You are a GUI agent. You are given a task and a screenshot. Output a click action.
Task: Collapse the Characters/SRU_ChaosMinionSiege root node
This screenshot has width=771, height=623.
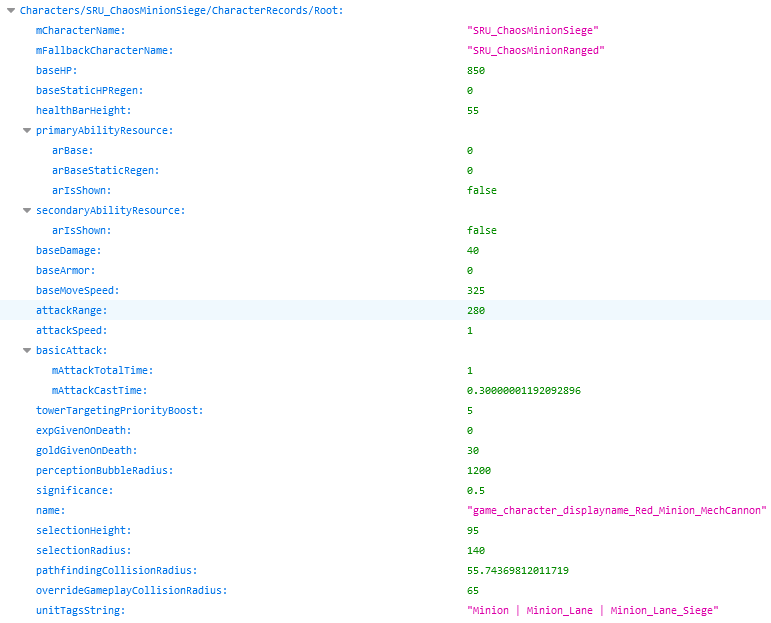pos(11,10)
